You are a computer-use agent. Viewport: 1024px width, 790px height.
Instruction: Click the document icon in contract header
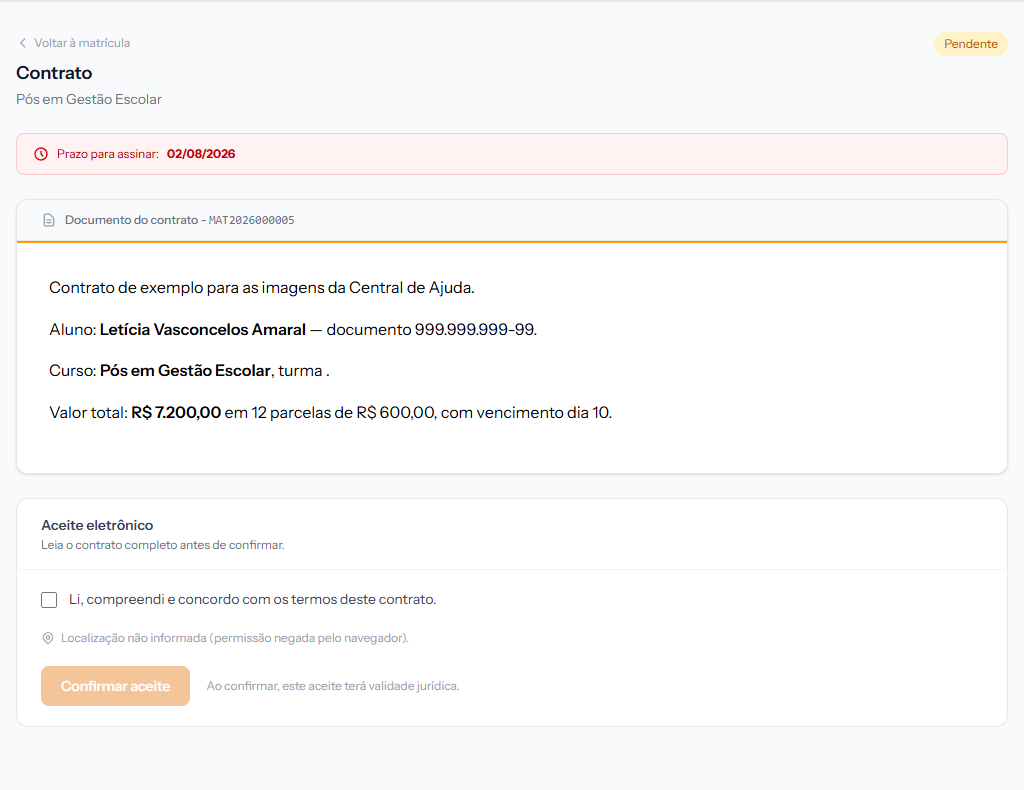pos(49,220)
